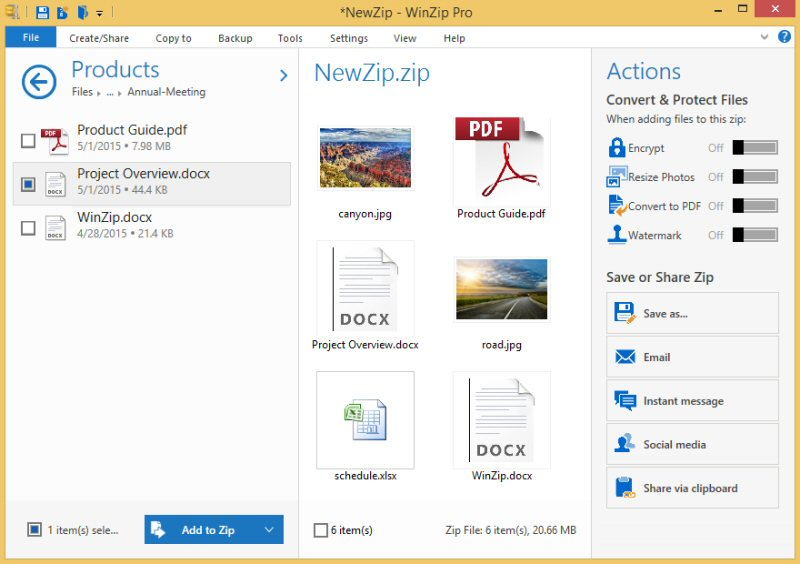Image resolution: width=800 pixels, height=564 pixels.
Task: Select all with the 6 item(s) checkbox
Action: tap(321, 530)
